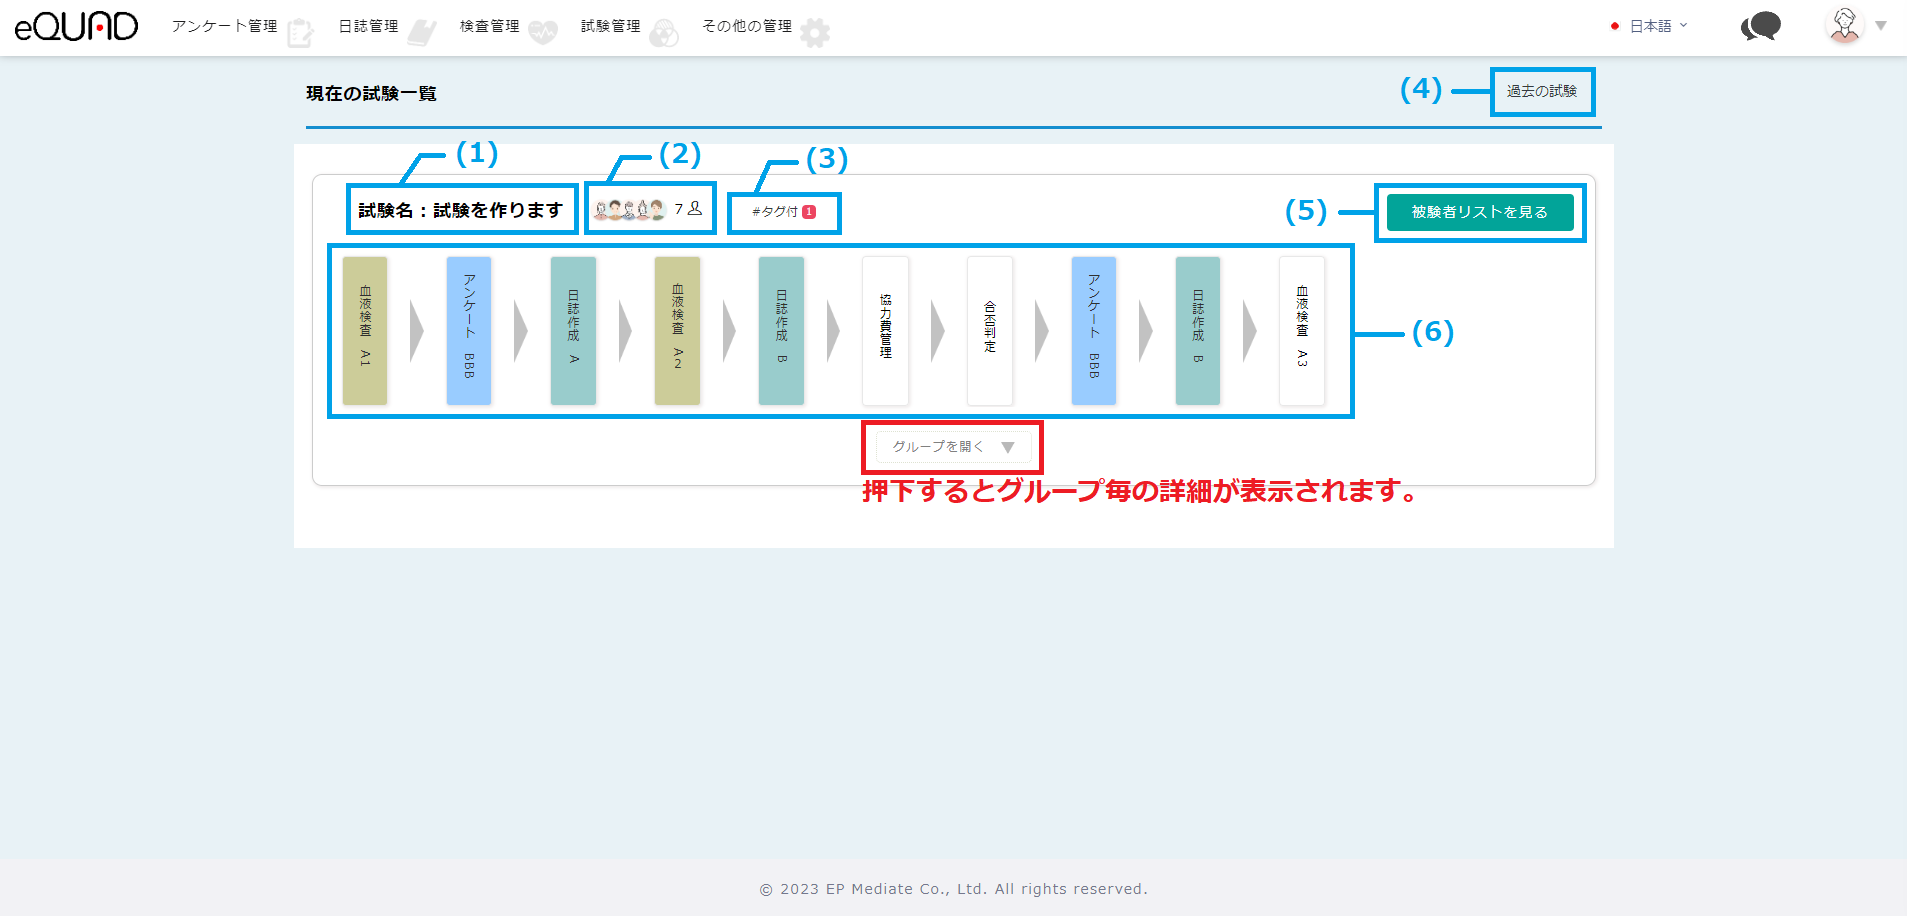Click the gear icon next to その他の管理
Viewport: 1907px width, 916px height.
click(815, 33)
